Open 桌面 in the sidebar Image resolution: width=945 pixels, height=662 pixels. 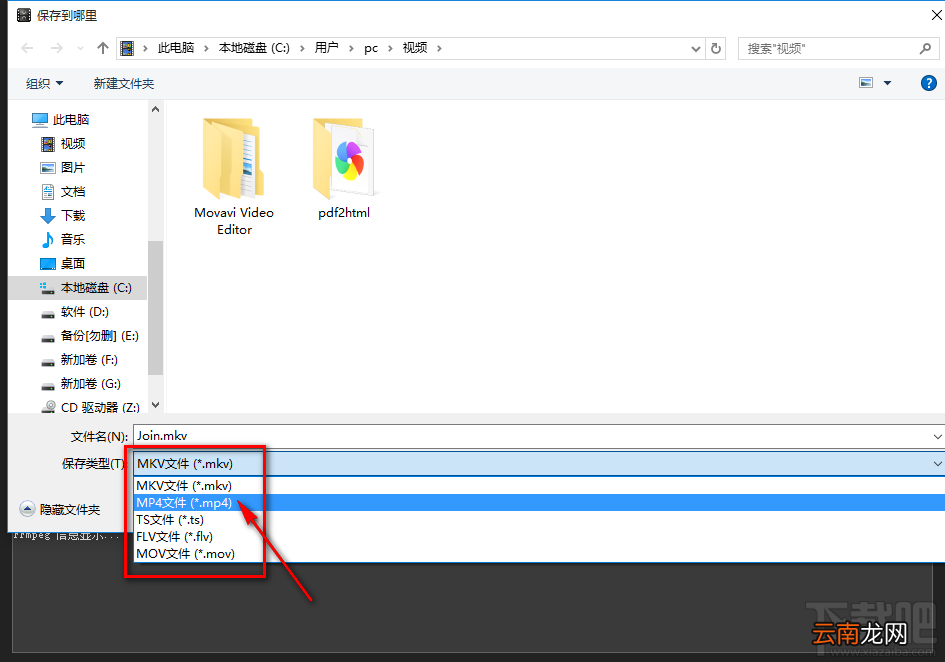[x=63, y=263]
